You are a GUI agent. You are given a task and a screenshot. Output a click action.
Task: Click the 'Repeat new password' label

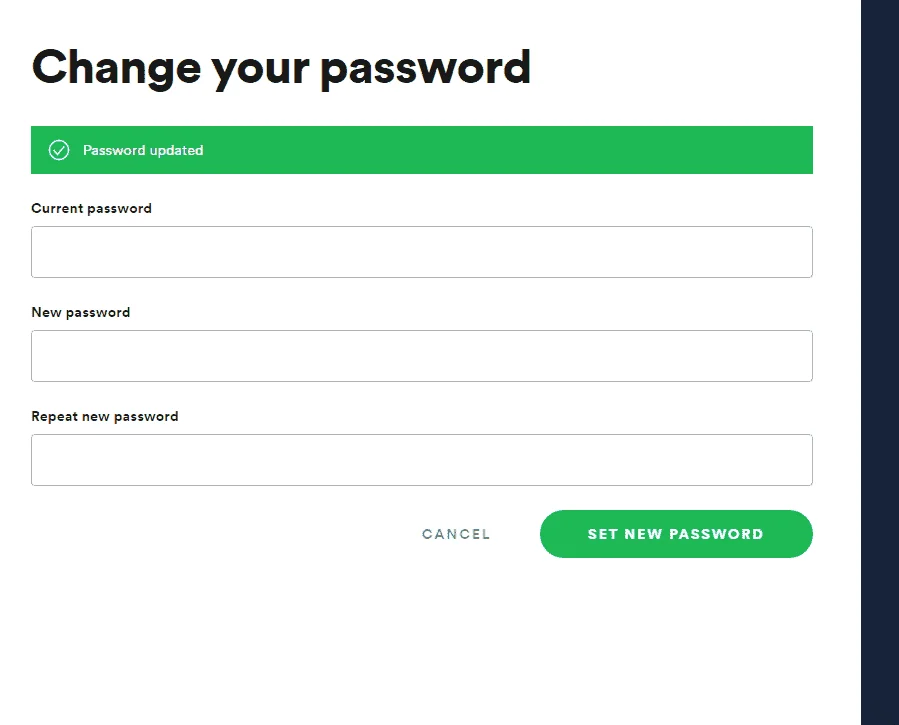tap(105, 417)
